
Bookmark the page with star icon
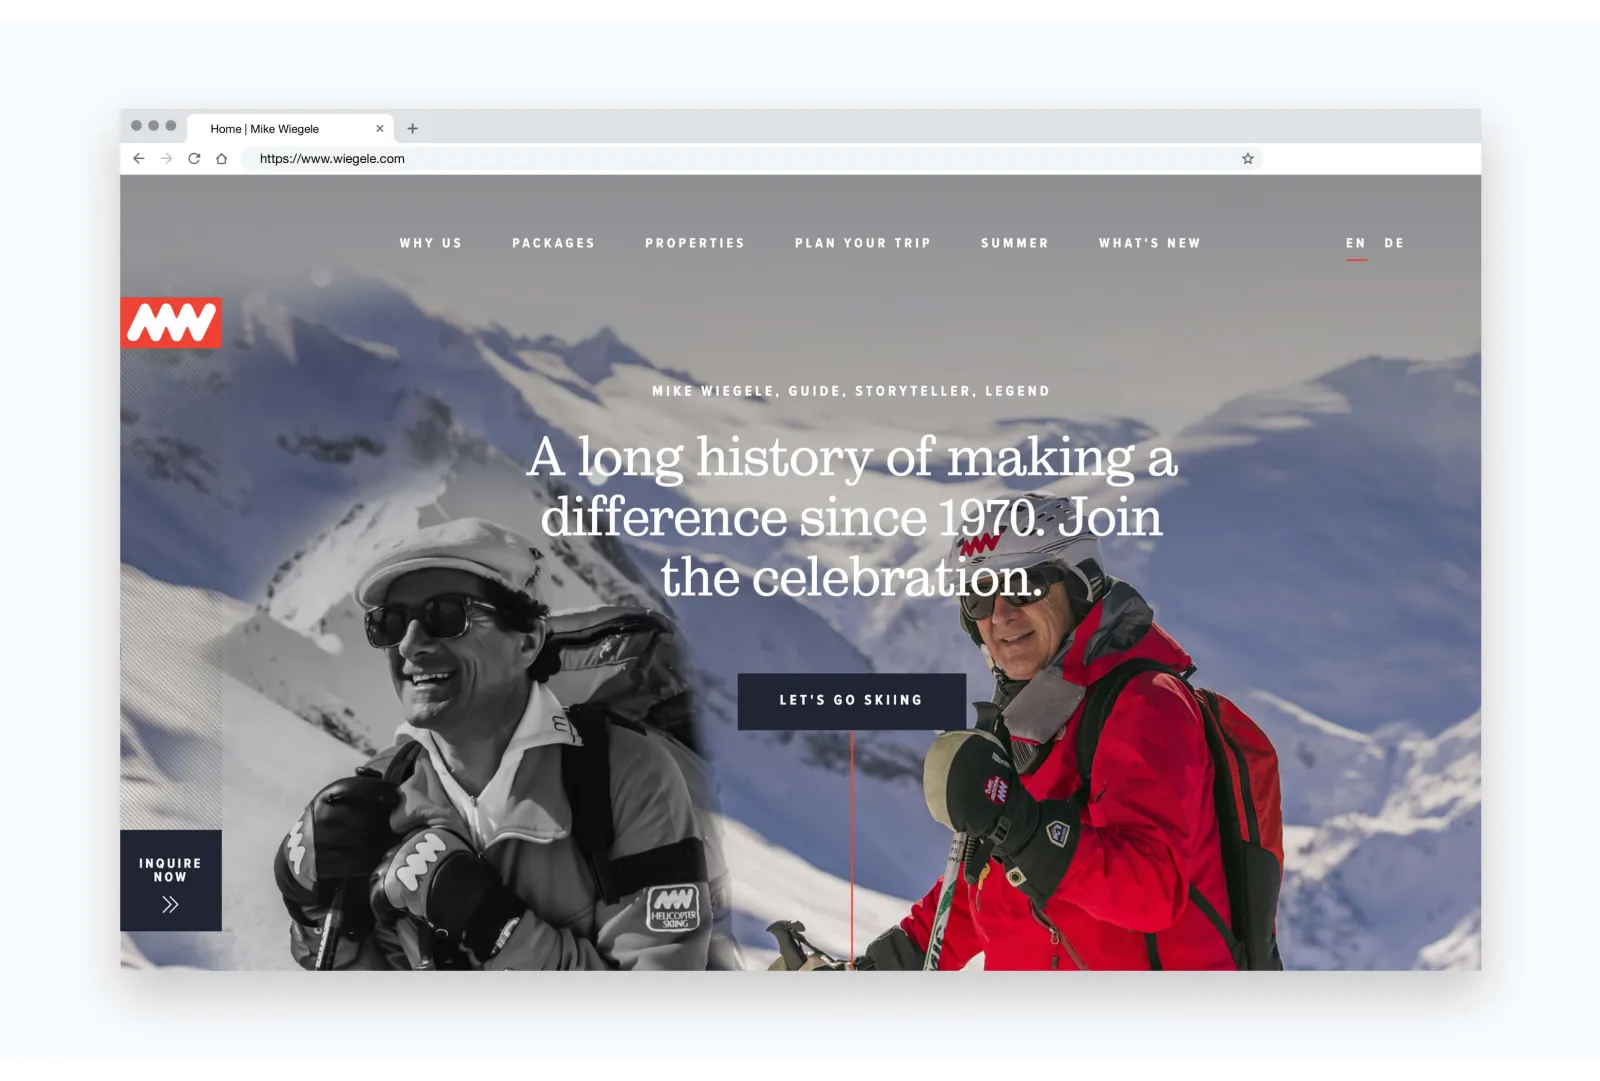coord(1248,158)
